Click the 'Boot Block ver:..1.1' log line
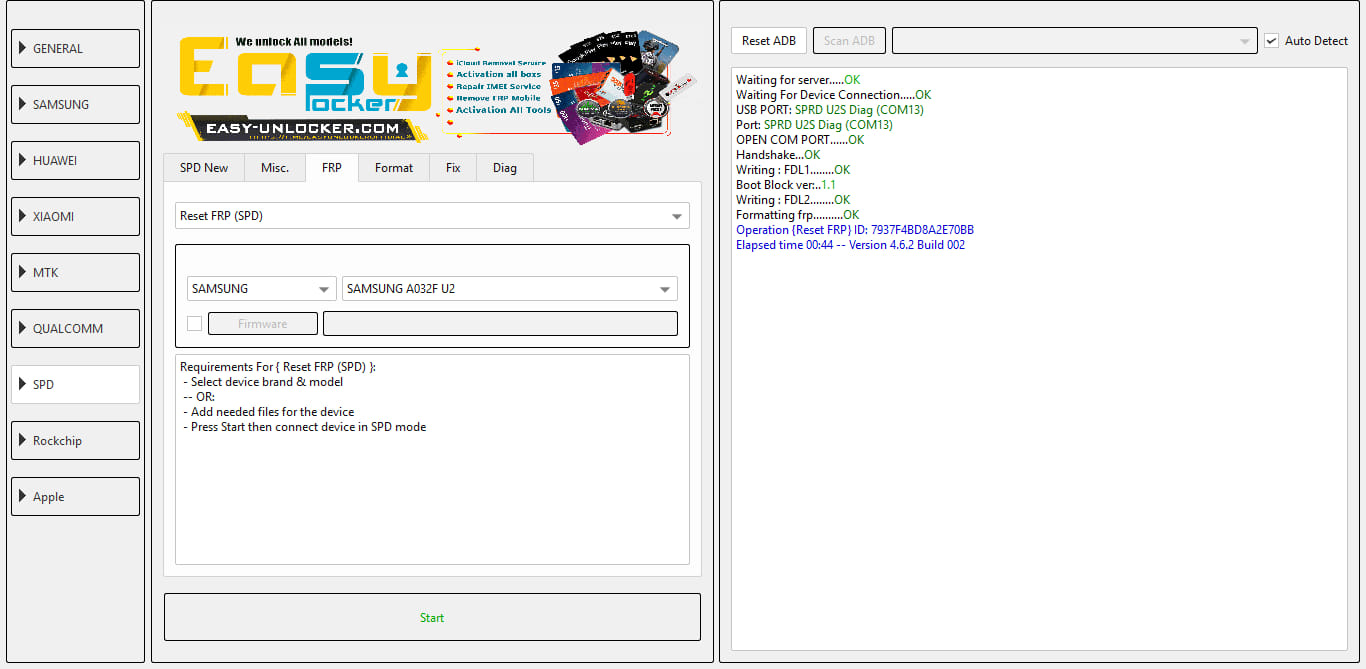This screenshot has height=669, width=1366. [786, 185]
